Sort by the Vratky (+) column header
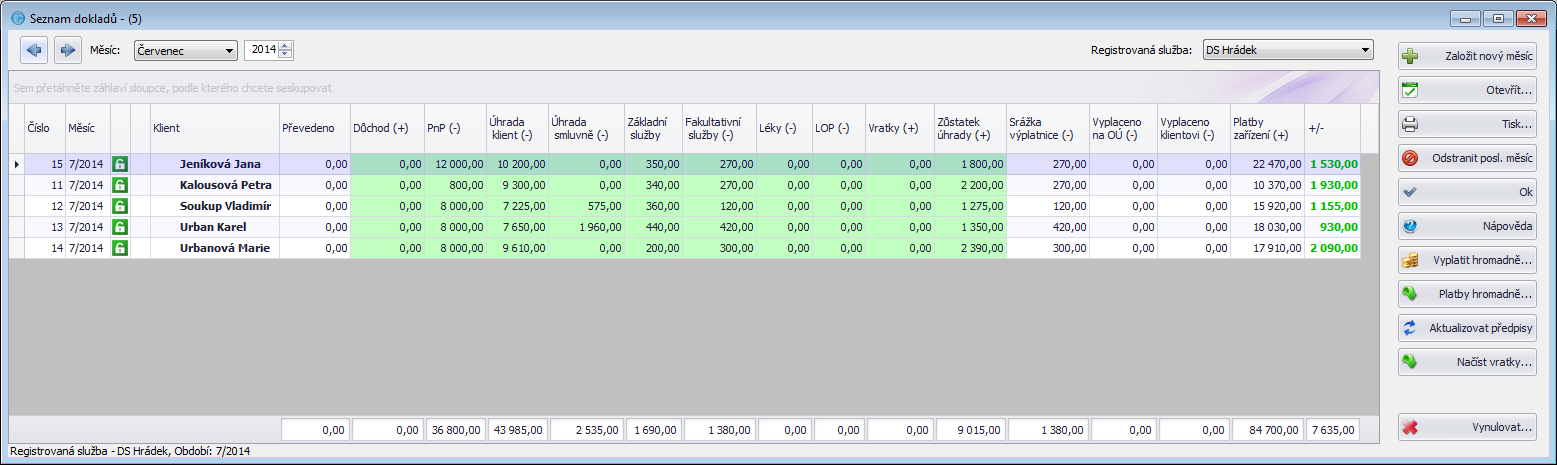Image resolution: width=1557 pixels, height=465 pixels. point(900,128)
